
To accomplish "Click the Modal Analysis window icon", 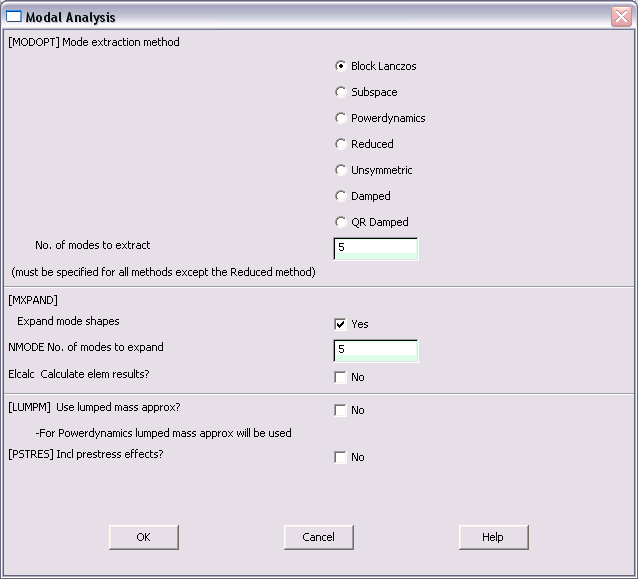I will (14, 17).
